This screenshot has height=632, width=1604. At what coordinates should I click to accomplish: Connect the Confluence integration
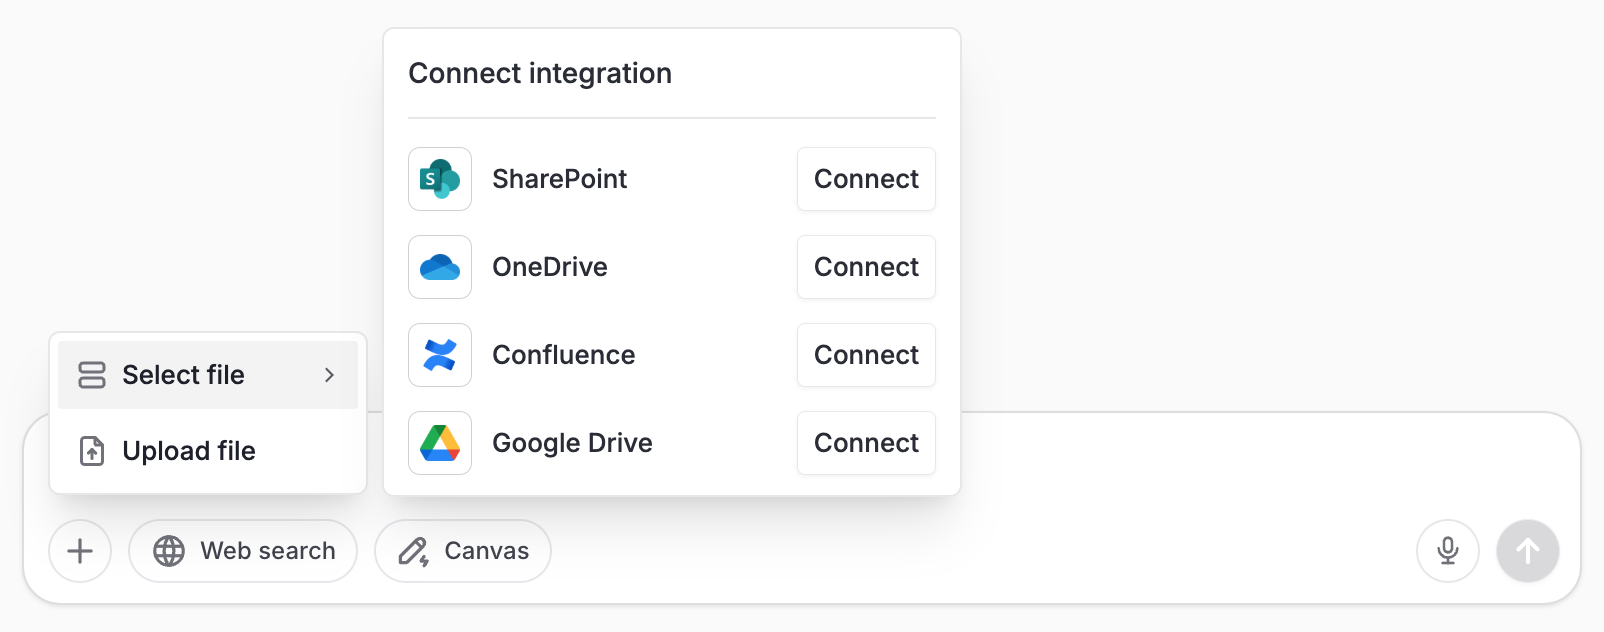[x=866, y=355]
